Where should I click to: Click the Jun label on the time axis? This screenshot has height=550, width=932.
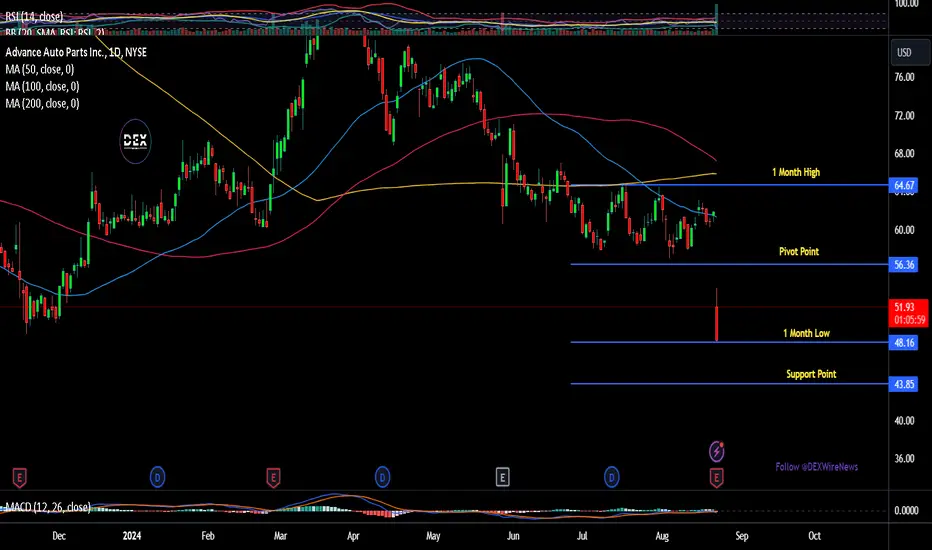point(513,536)
